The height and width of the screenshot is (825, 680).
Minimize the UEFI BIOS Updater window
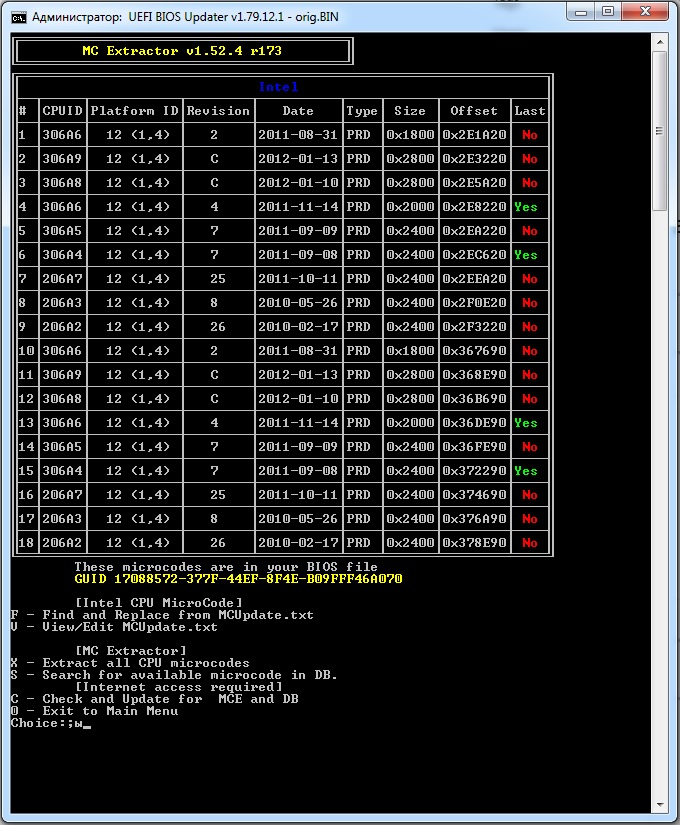tap(581, 12)
